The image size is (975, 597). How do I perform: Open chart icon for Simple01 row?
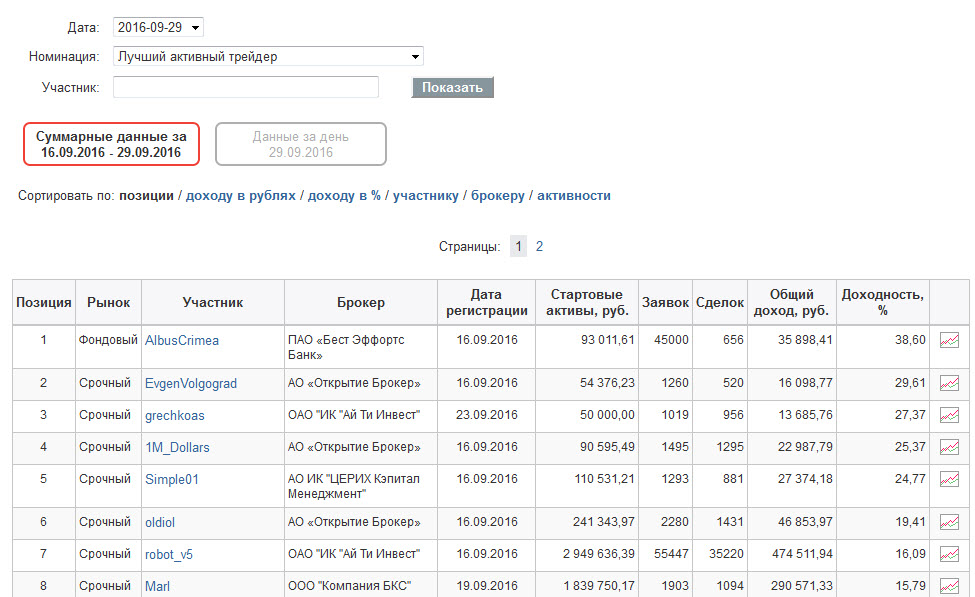[949, 479]
